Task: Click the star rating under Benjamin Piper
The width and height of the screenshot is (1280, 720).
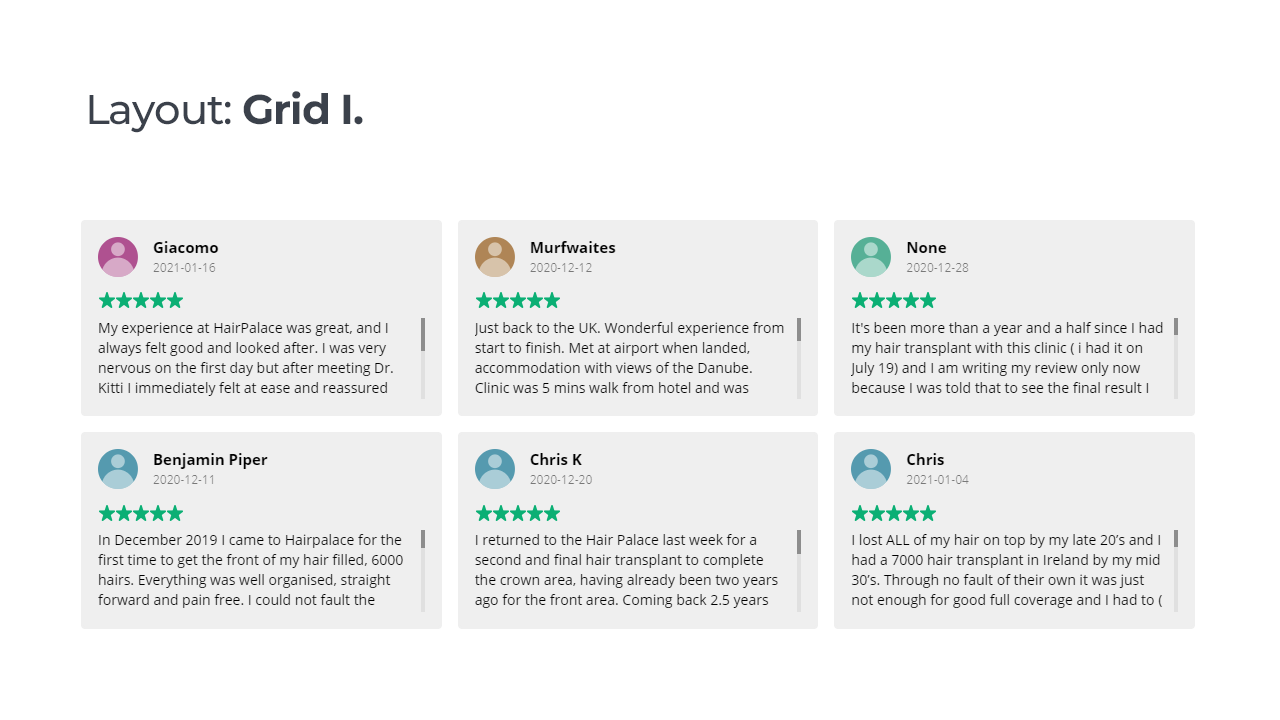Action: 141,513
